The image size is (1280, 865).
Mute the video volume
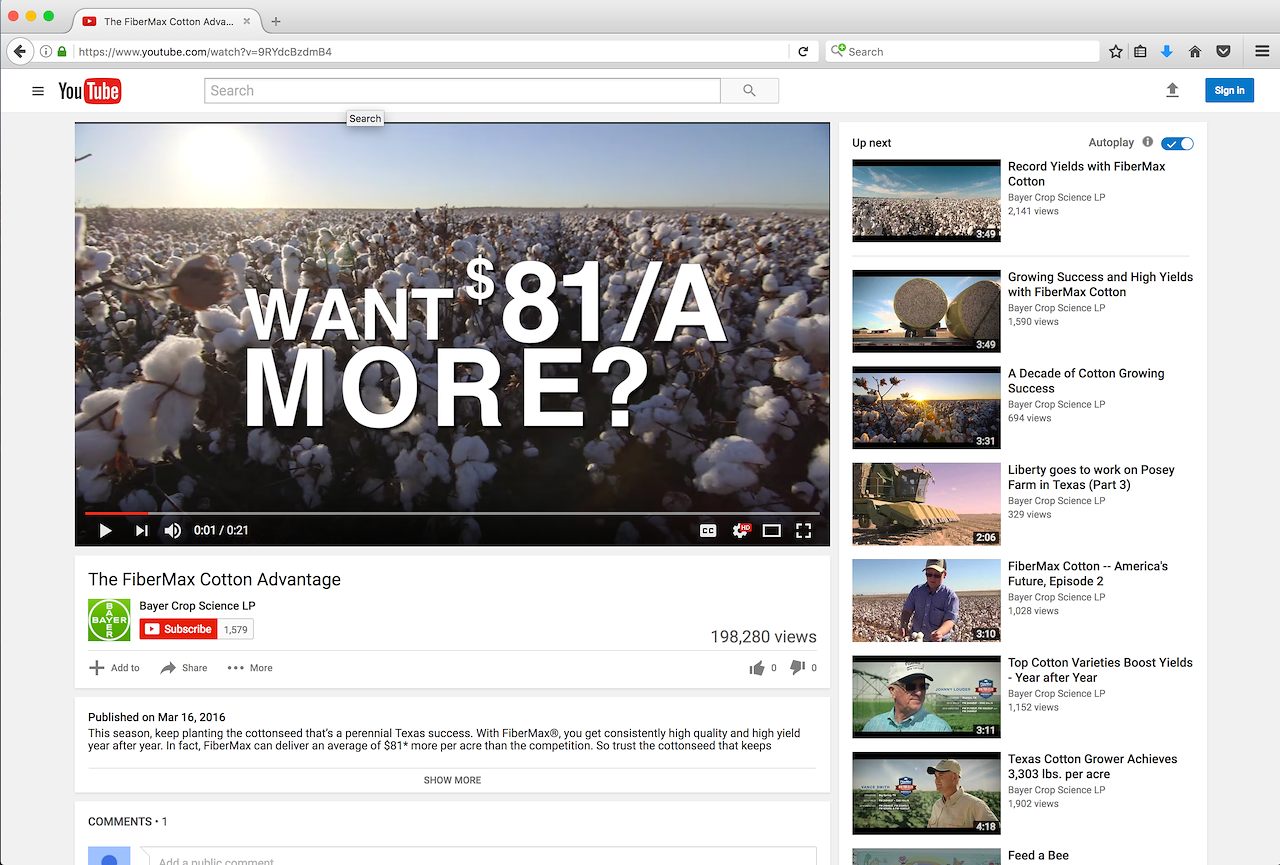click(173, 531)
